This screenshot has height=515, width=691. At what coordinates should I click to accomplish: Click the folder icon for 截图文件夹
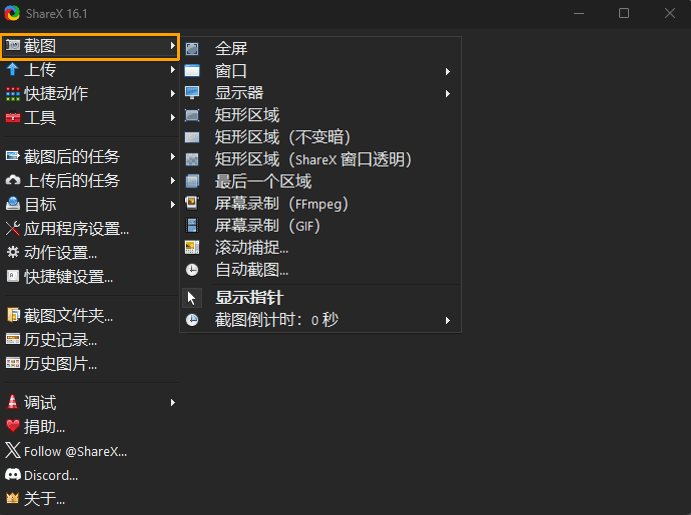click(13, 315)
